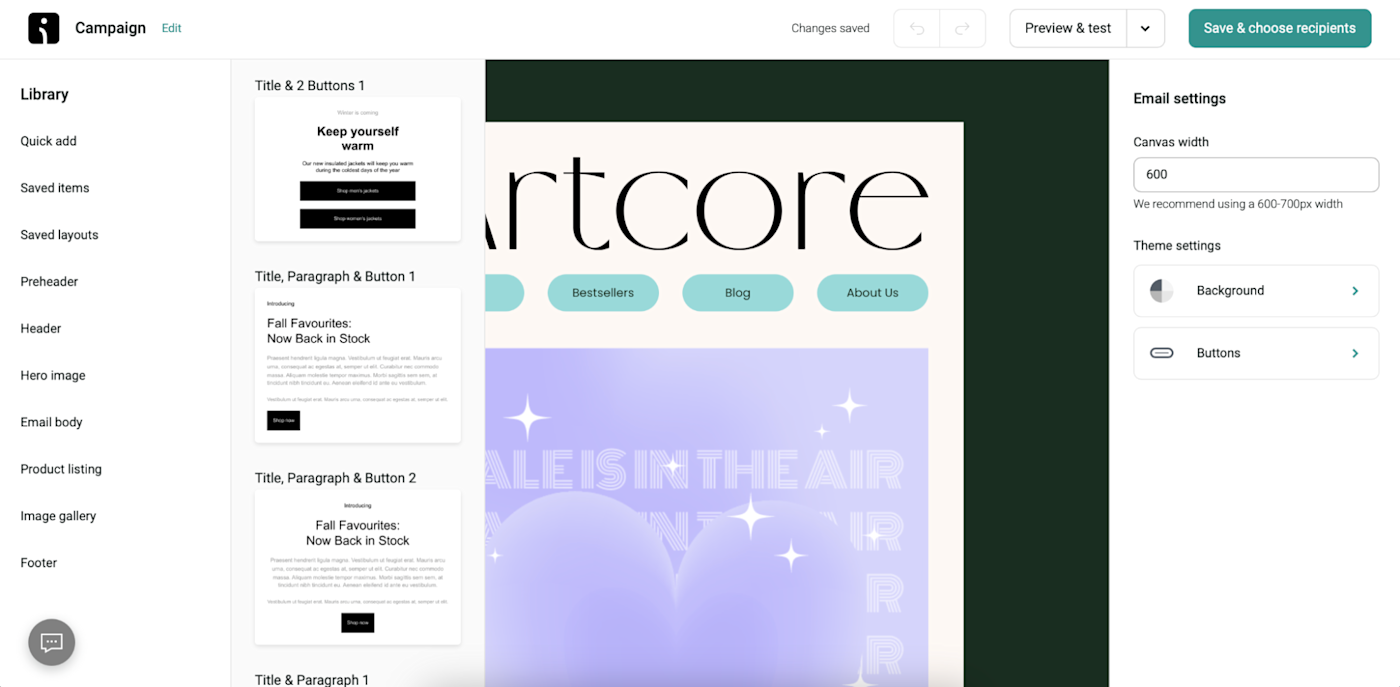Select Header in the Library
This screenshot has height=687, width=1400.
tap(41, 328)
